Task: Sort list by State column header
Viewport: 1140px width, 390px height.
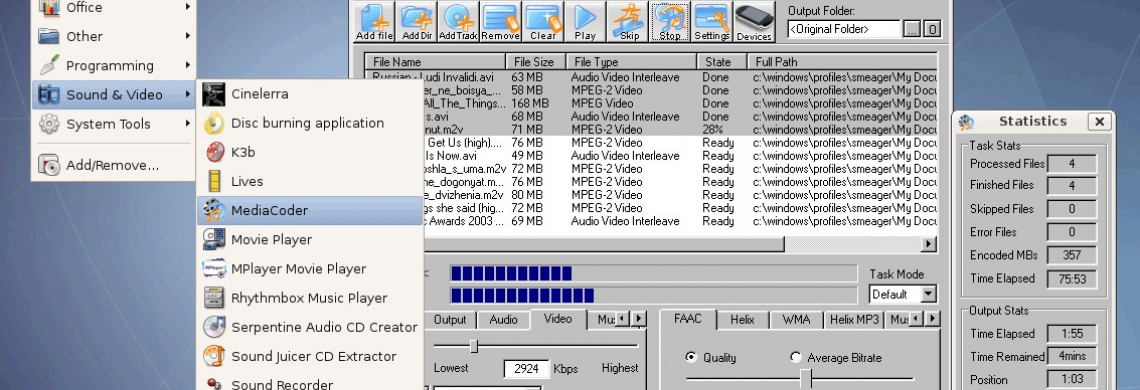Action: 722,62
